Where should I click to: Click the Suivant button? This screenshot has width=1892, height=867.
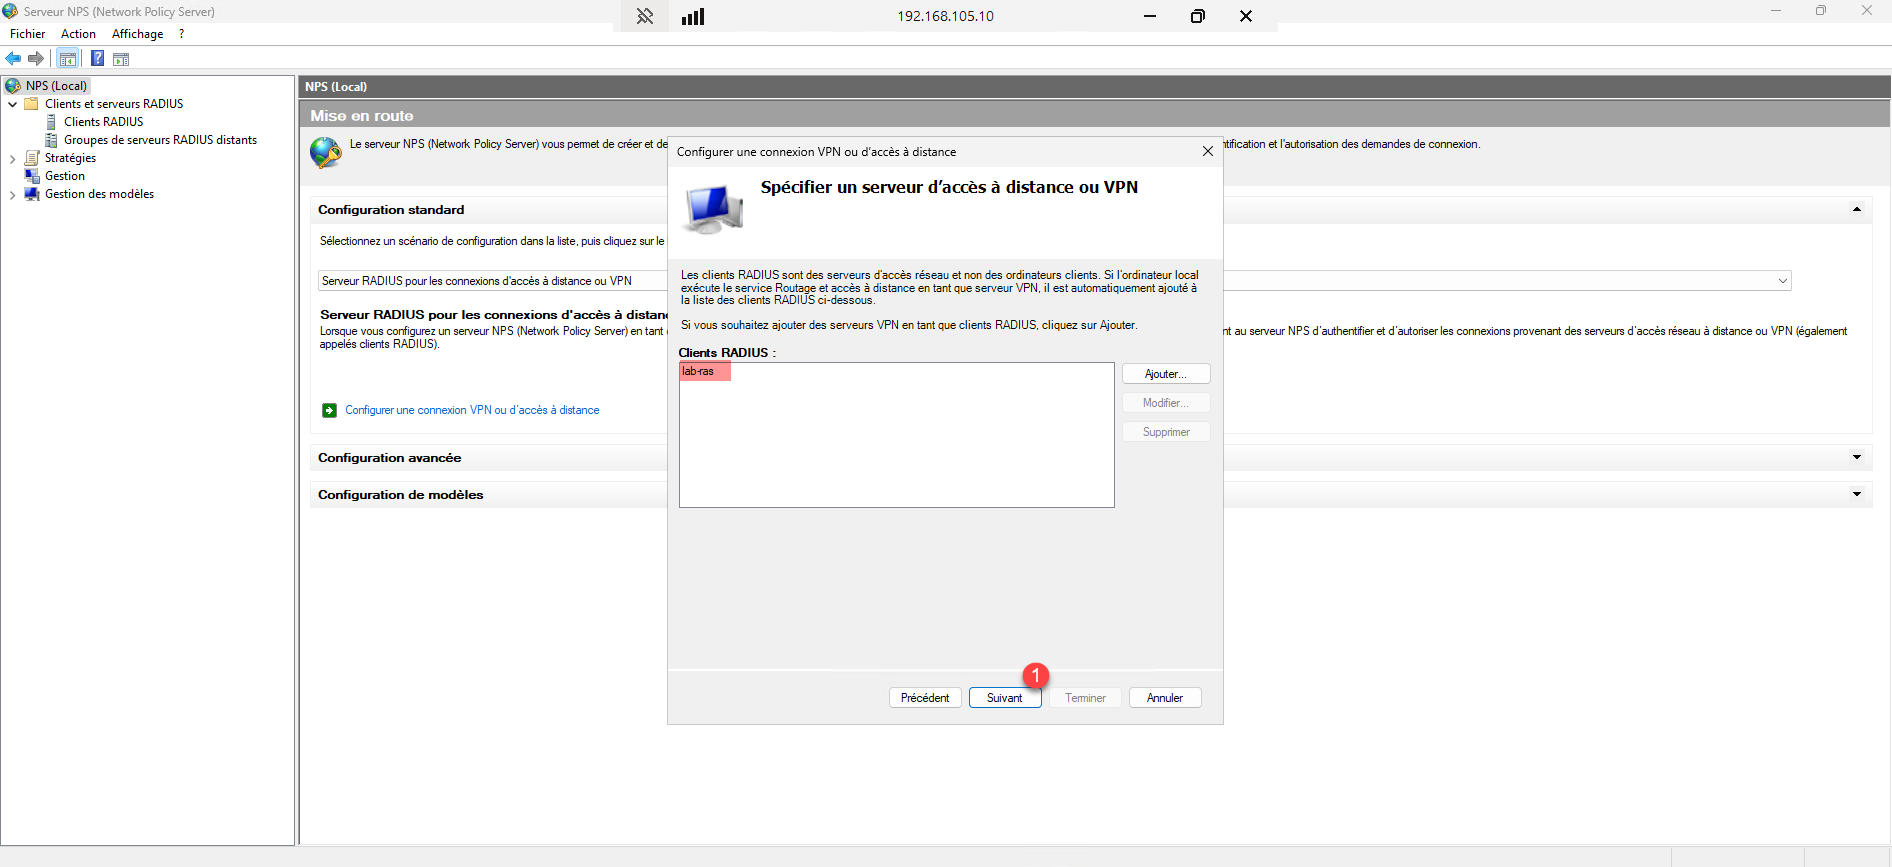(x=1004, y=698)
